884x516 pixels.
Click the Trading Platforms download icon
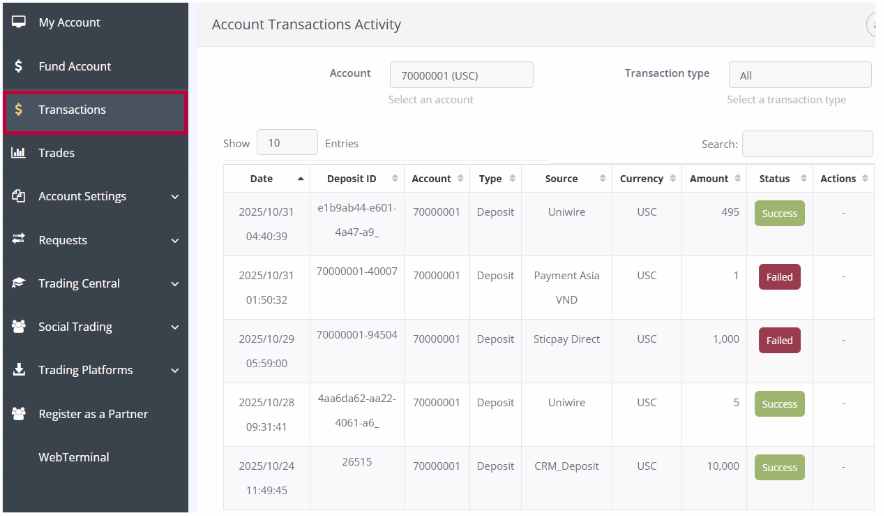[18, 370]
